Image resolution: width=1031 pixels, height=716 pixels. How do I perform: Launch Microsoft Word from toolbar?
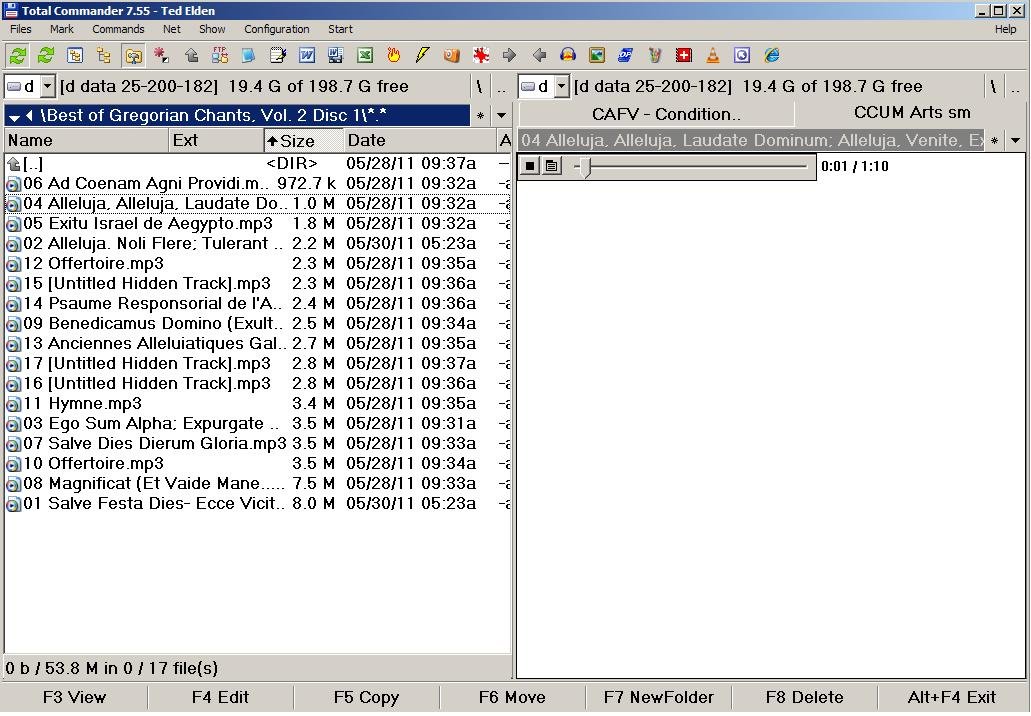tap(306, 55)
